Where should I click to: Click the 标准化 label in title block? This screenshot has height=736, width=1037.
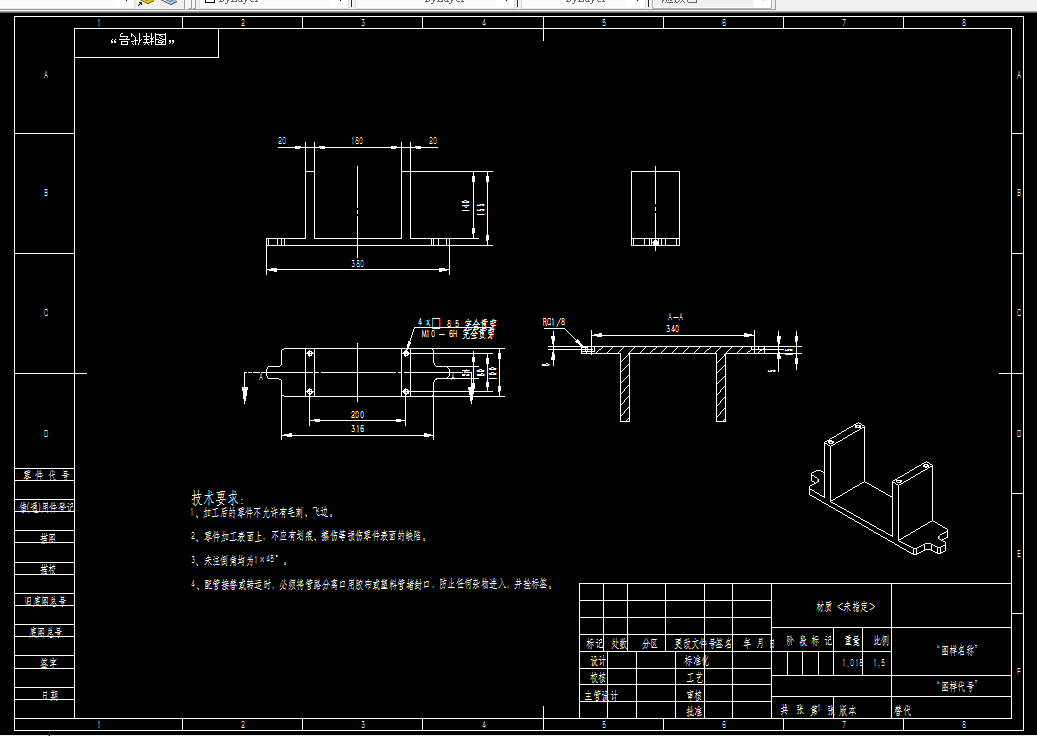point(696,661)
